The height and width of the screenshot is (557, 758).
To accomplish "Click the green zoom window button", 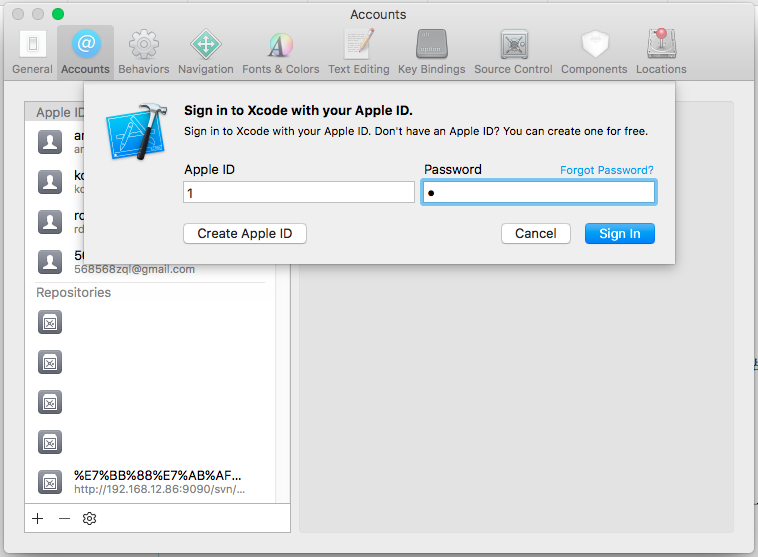I will click(x=58, y=14).
